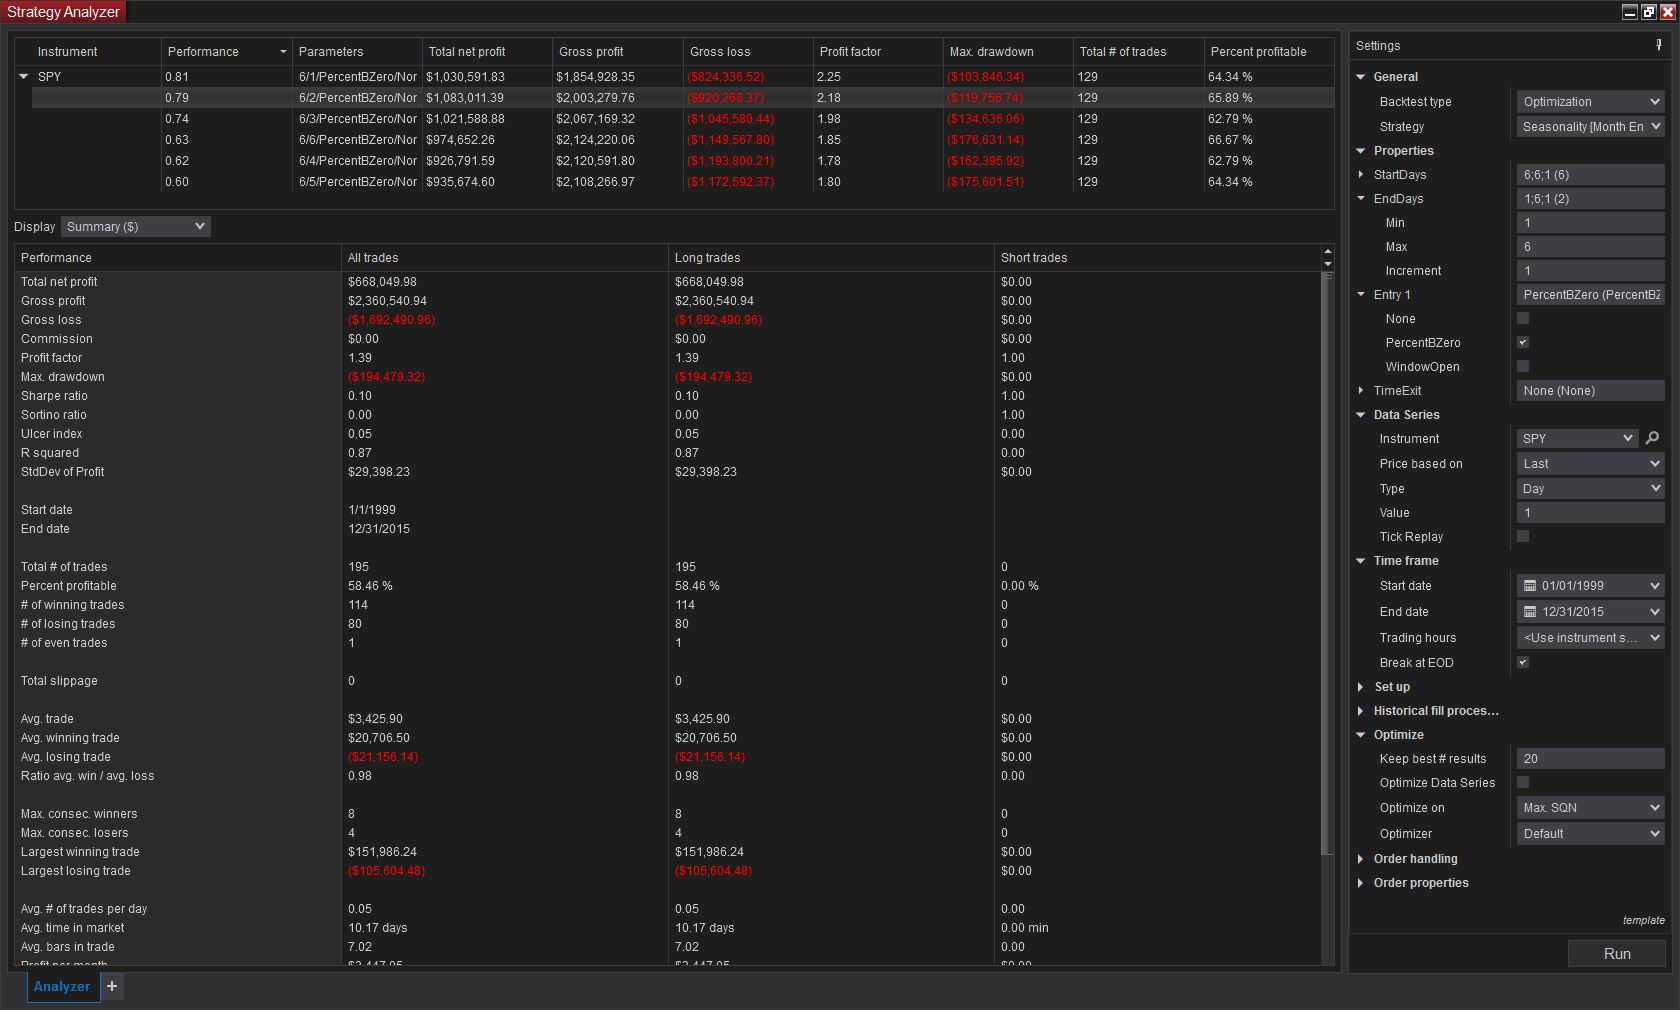Viewport: 1680px width, 1010px height.
Task: Open the End date calendar picker
Action: tap(1530, 612)
